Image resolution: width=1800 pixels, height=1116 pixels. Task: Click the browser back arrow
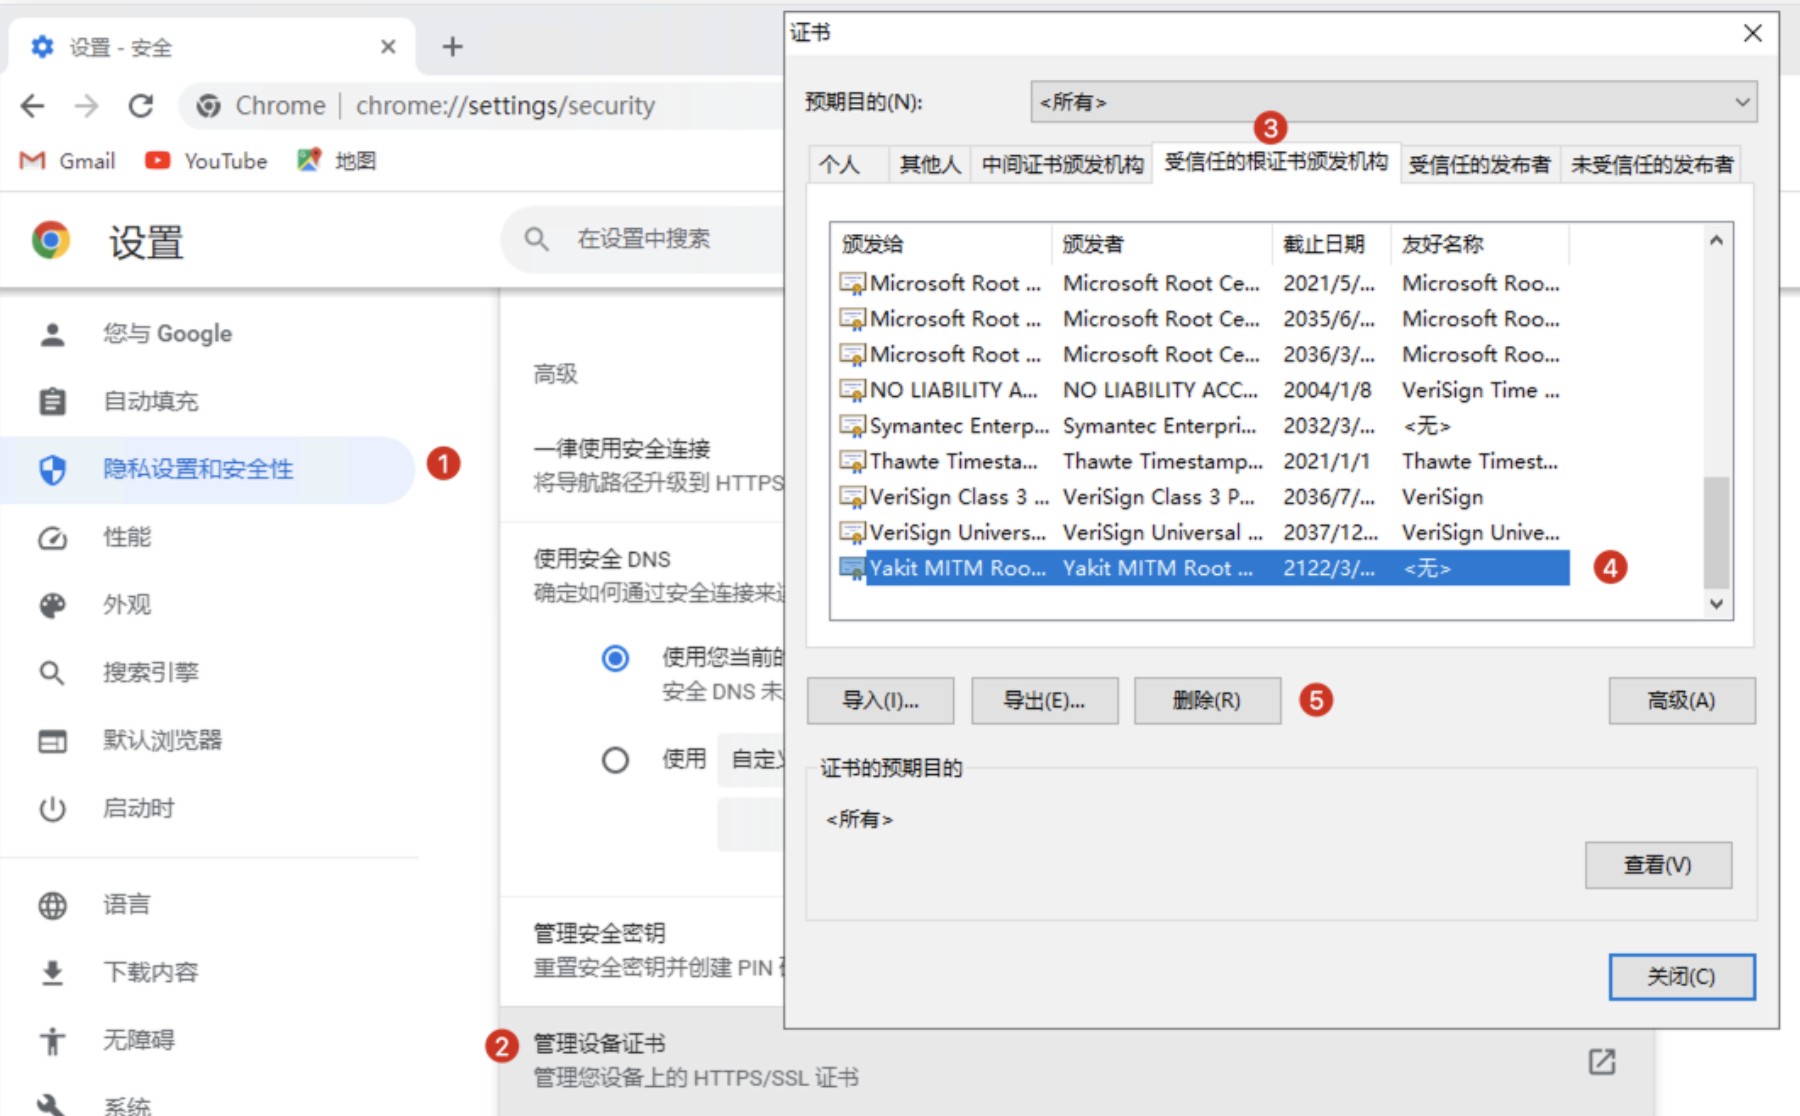[33, 106]
